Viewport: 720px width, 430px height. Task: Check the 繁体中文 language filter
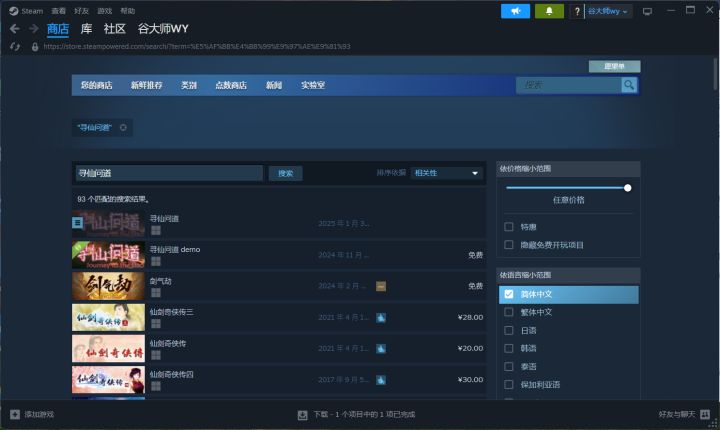pos(509,312)
